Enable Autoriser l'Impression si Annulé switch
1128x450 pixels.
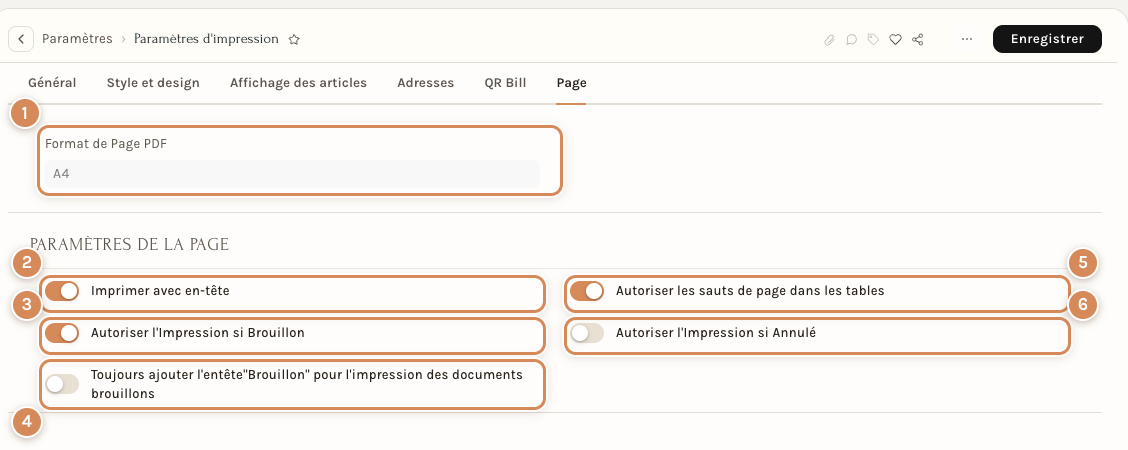click(587, 334)
